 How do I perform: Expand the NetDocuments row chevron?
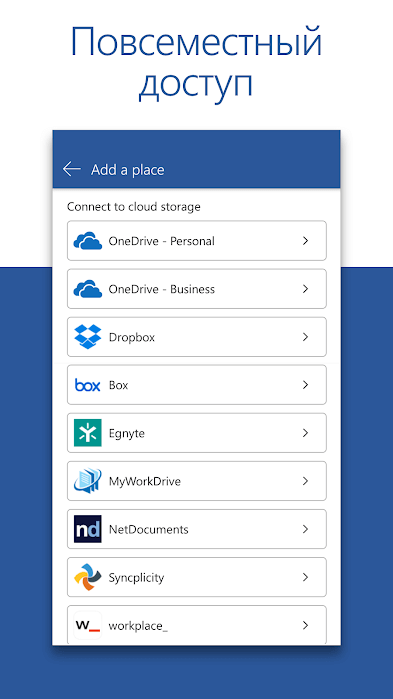click(305, 529)
